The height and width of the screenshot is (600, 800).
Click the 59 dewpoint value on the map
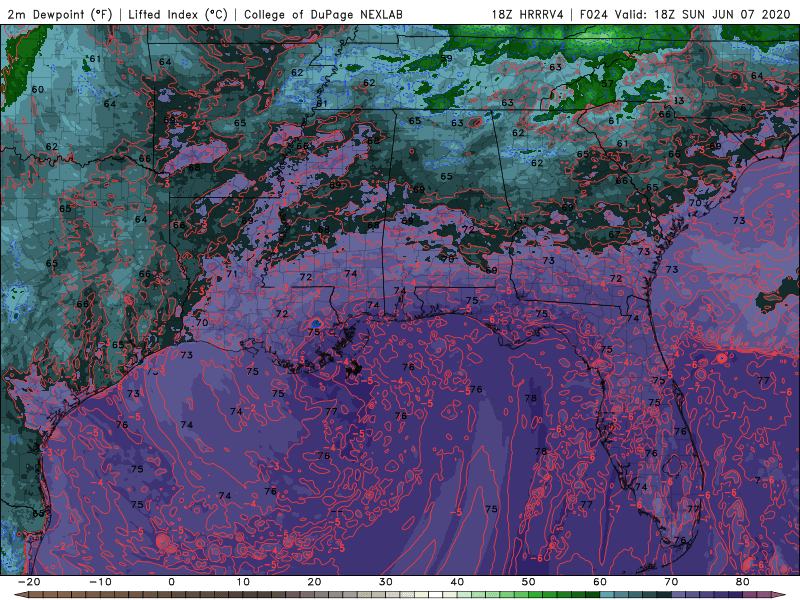point(446,58)
